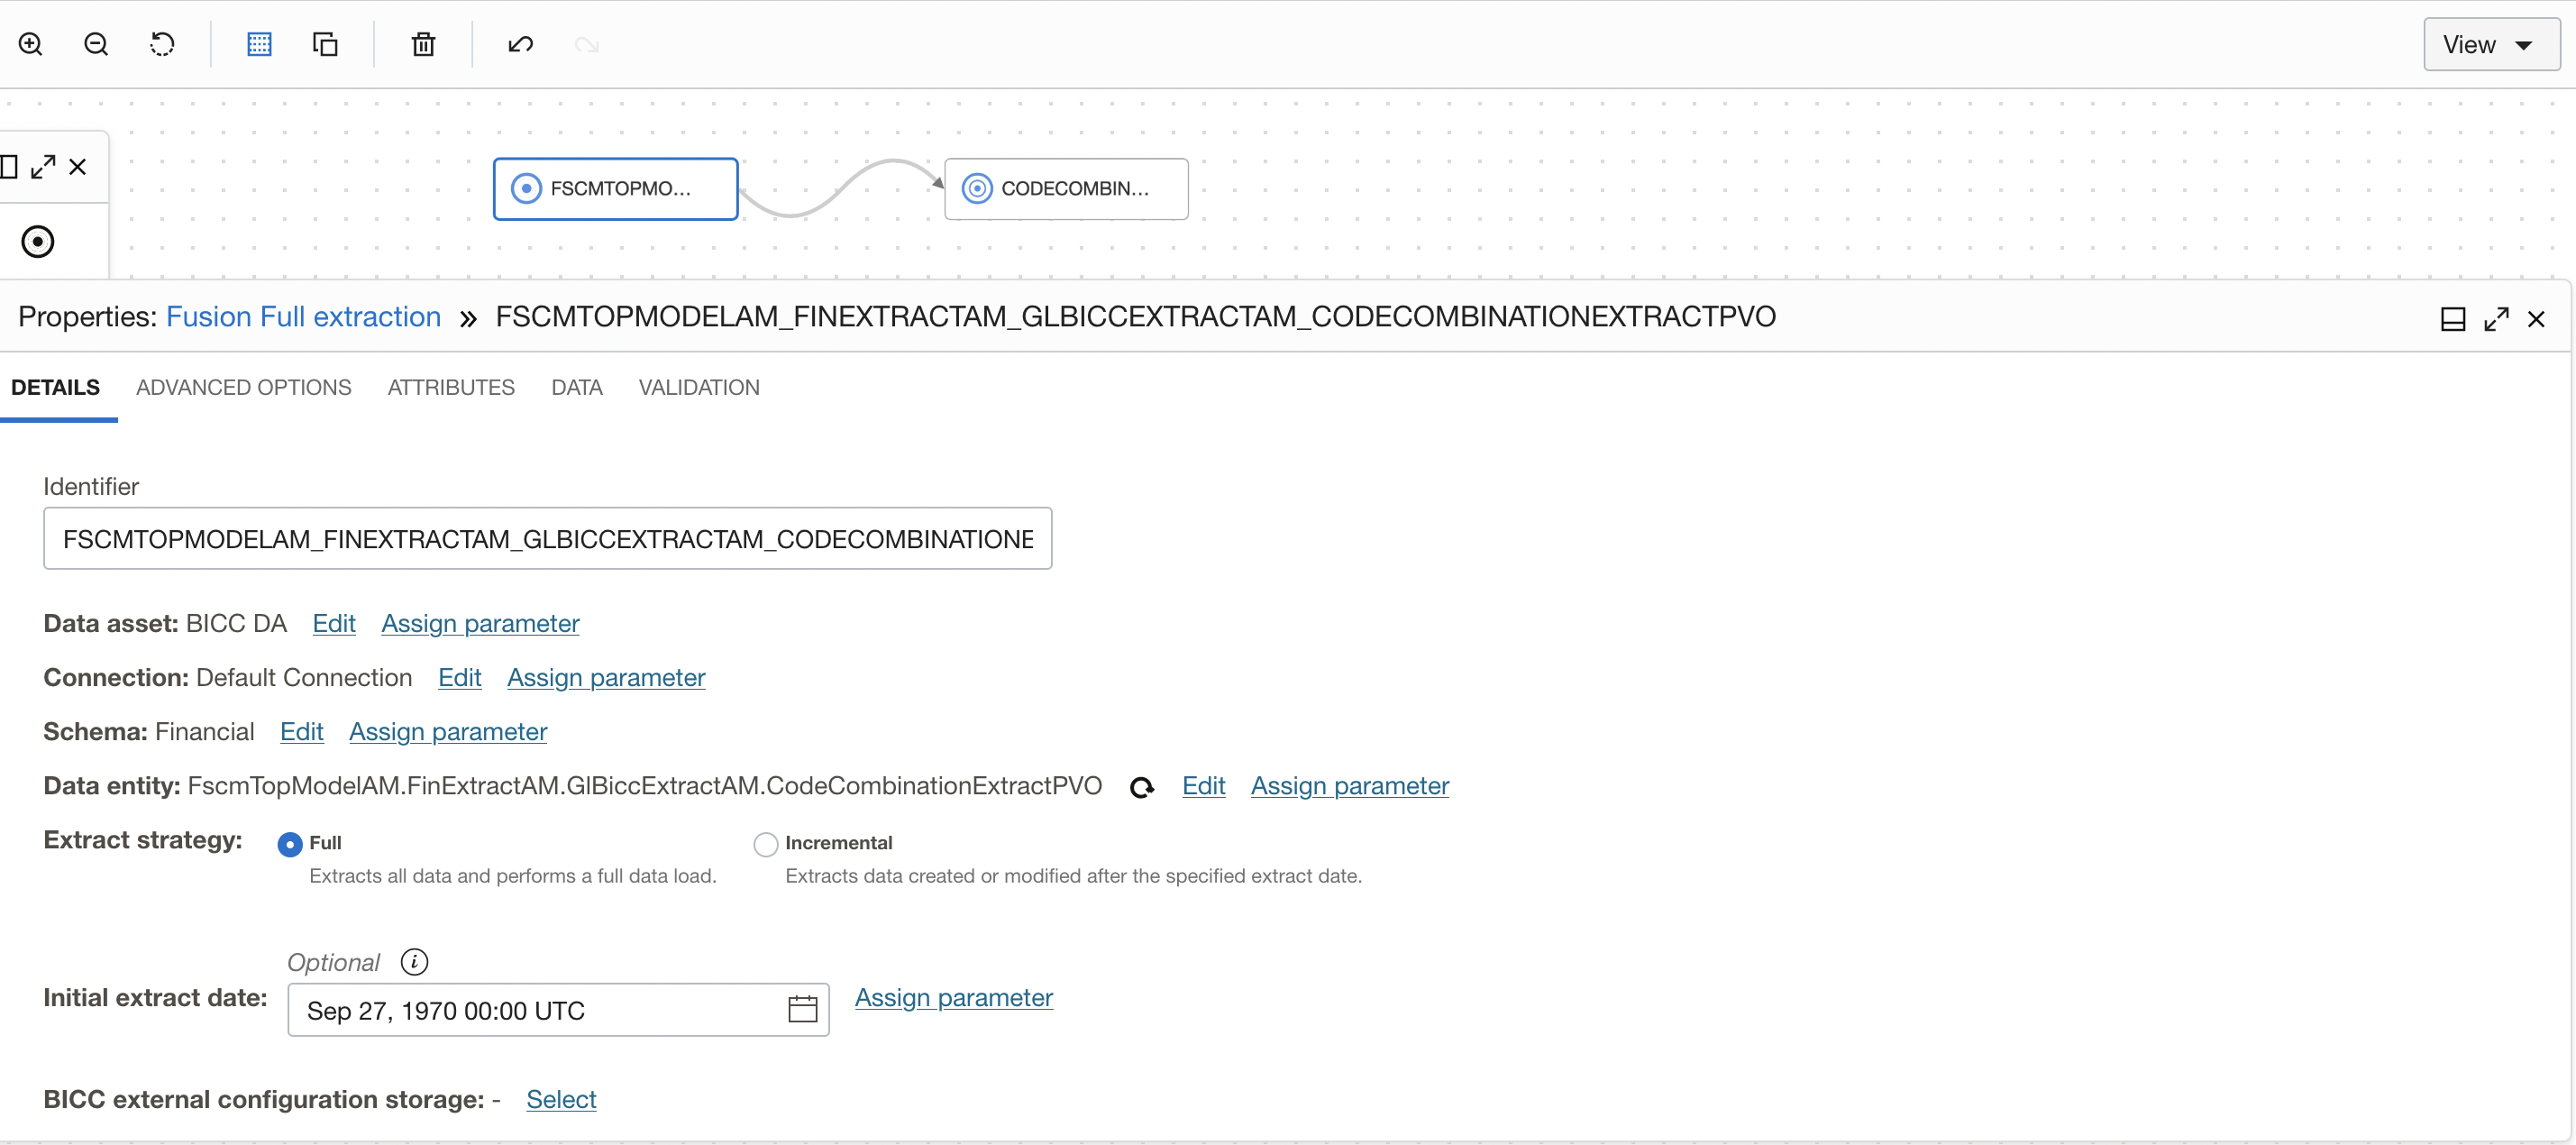Select the Incremental extract strategy

pos(766,844)
